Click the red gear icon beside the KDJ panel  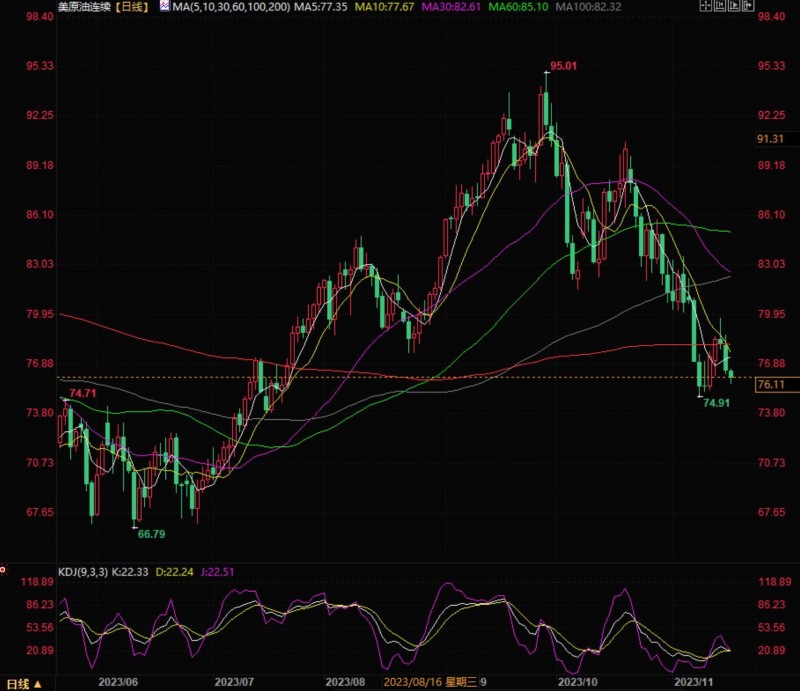pos(3,570)
